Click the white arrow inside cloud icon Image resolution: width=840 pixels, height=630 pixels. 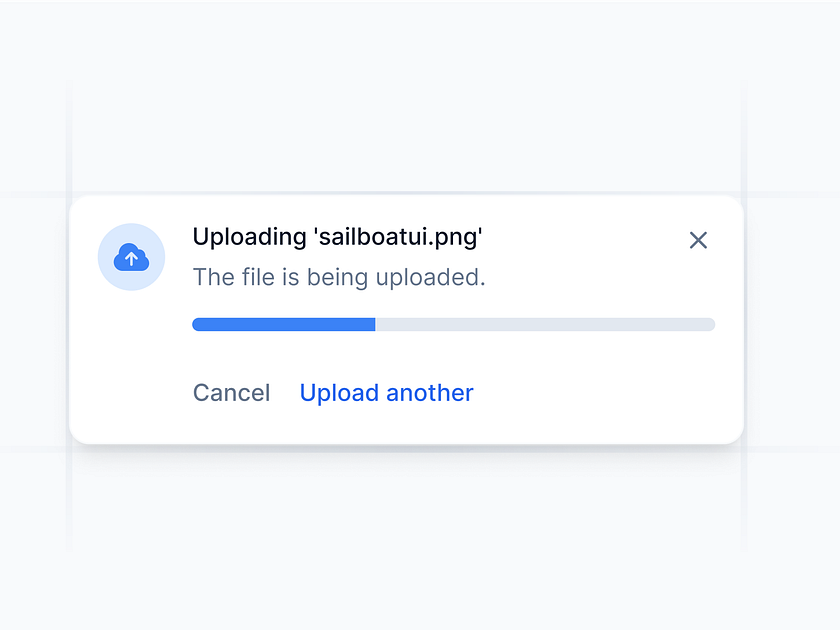pos(131,260)
